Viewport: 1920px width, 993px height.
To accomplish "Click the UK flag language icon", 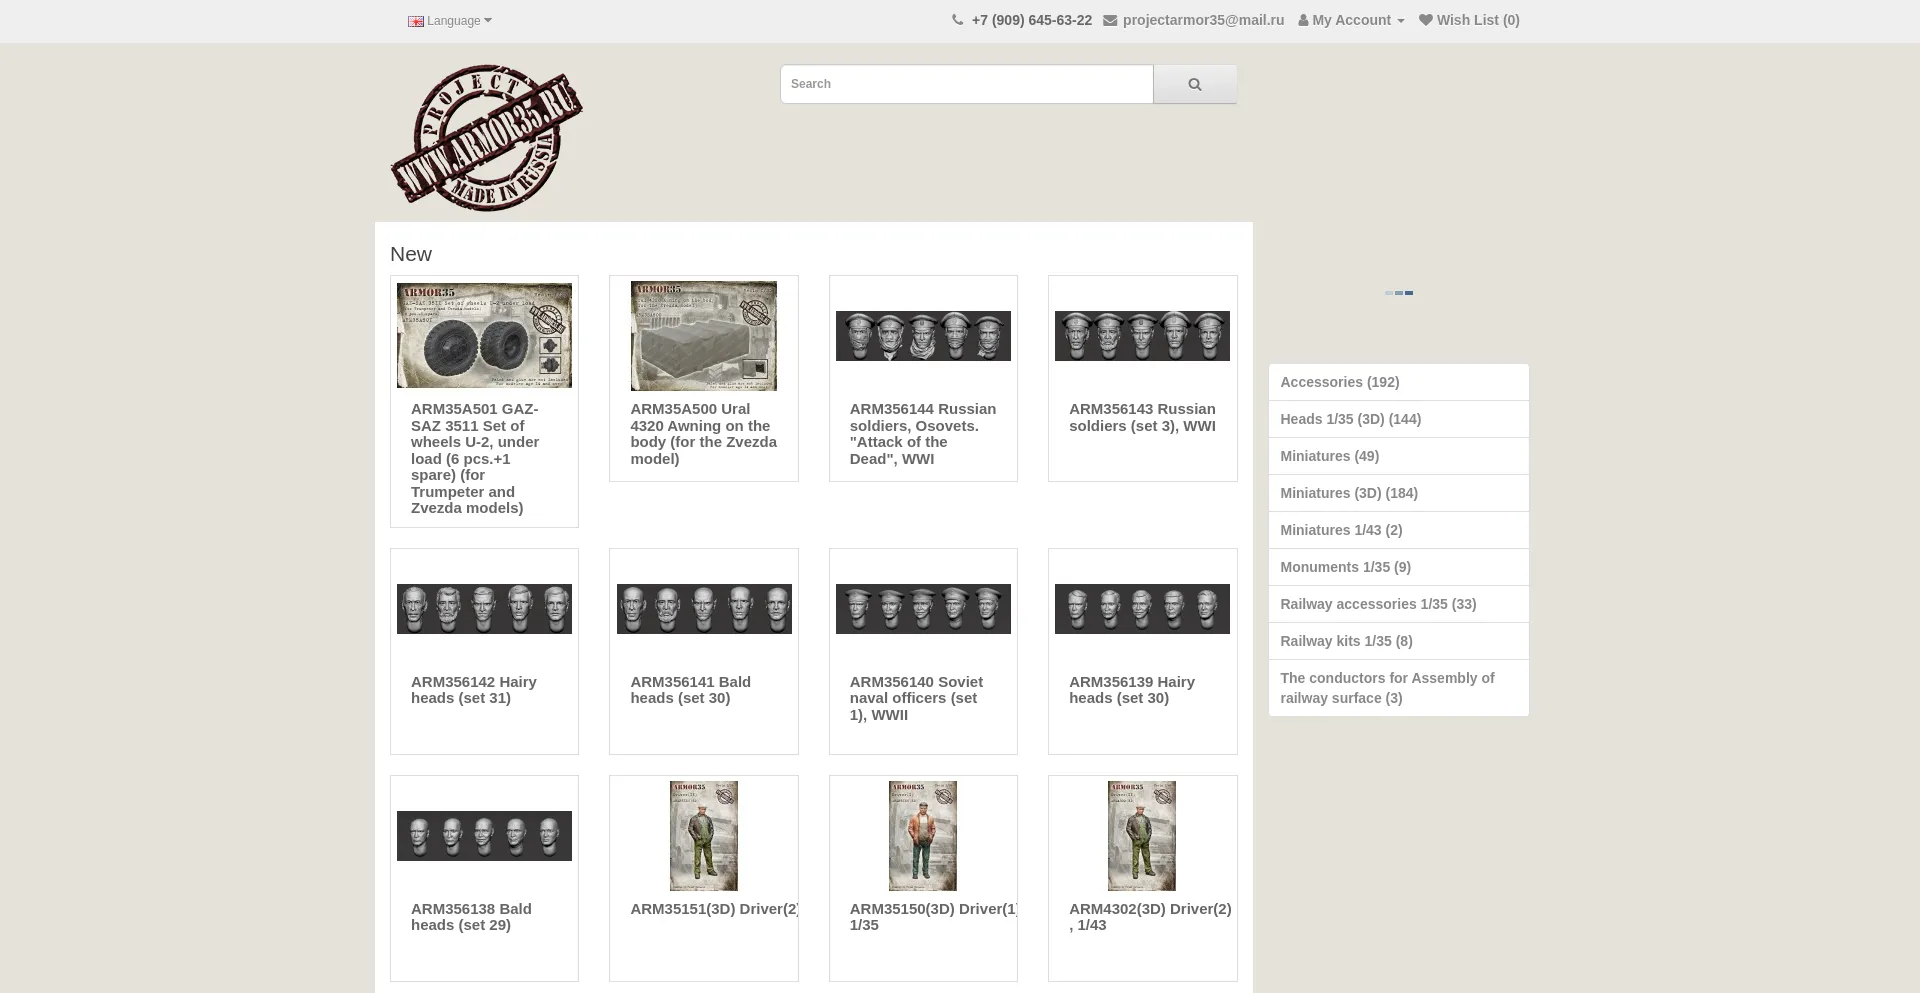I will click(x=416, y=21).
